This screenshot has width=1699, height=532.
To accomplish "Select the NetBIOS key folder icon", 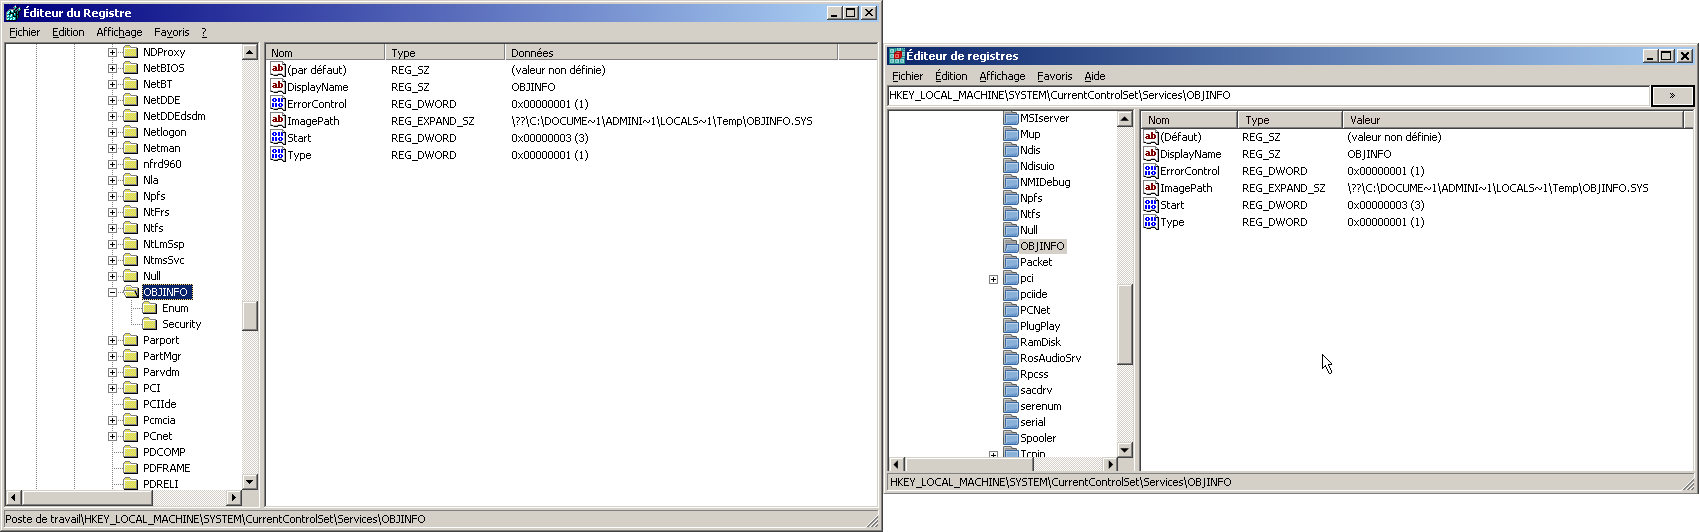I will [130, 68].
